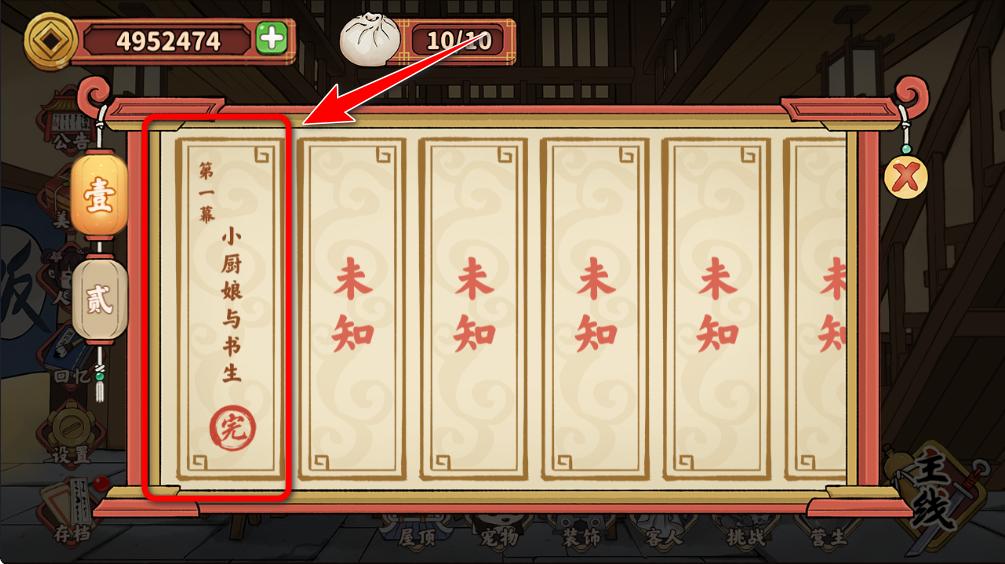
Task: Click the 完 completed stamp
Action: click(232, 427)
